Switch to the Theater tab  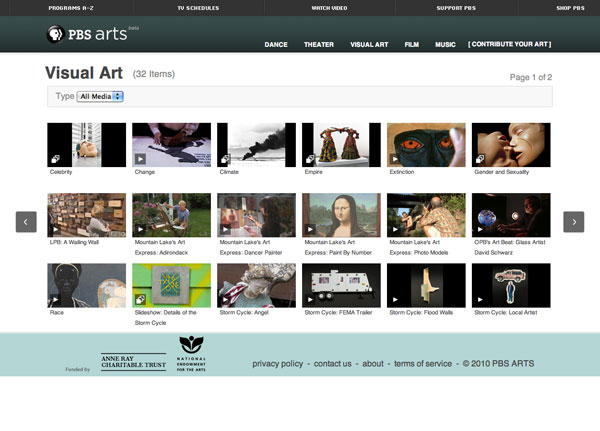tap(319, 45)
